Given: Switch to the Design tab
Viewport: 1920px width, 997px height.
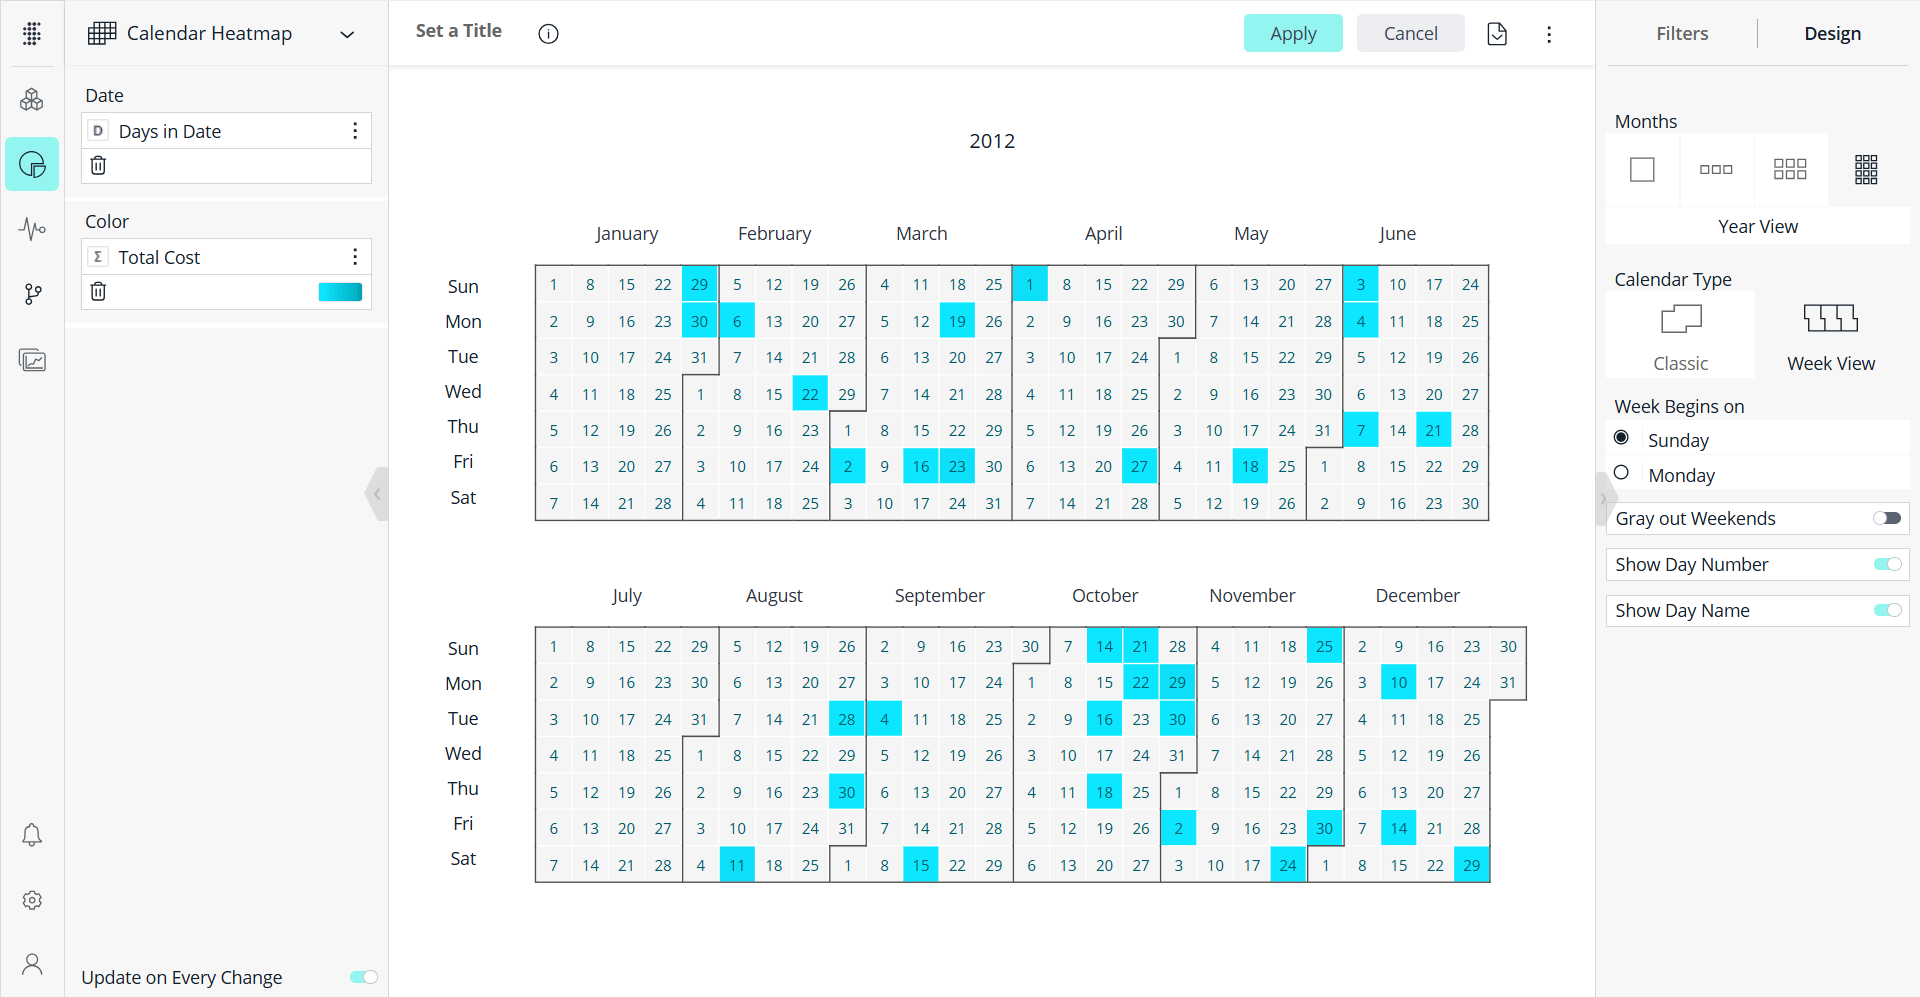Looking at the screenshot, I should pos(1832,34).
